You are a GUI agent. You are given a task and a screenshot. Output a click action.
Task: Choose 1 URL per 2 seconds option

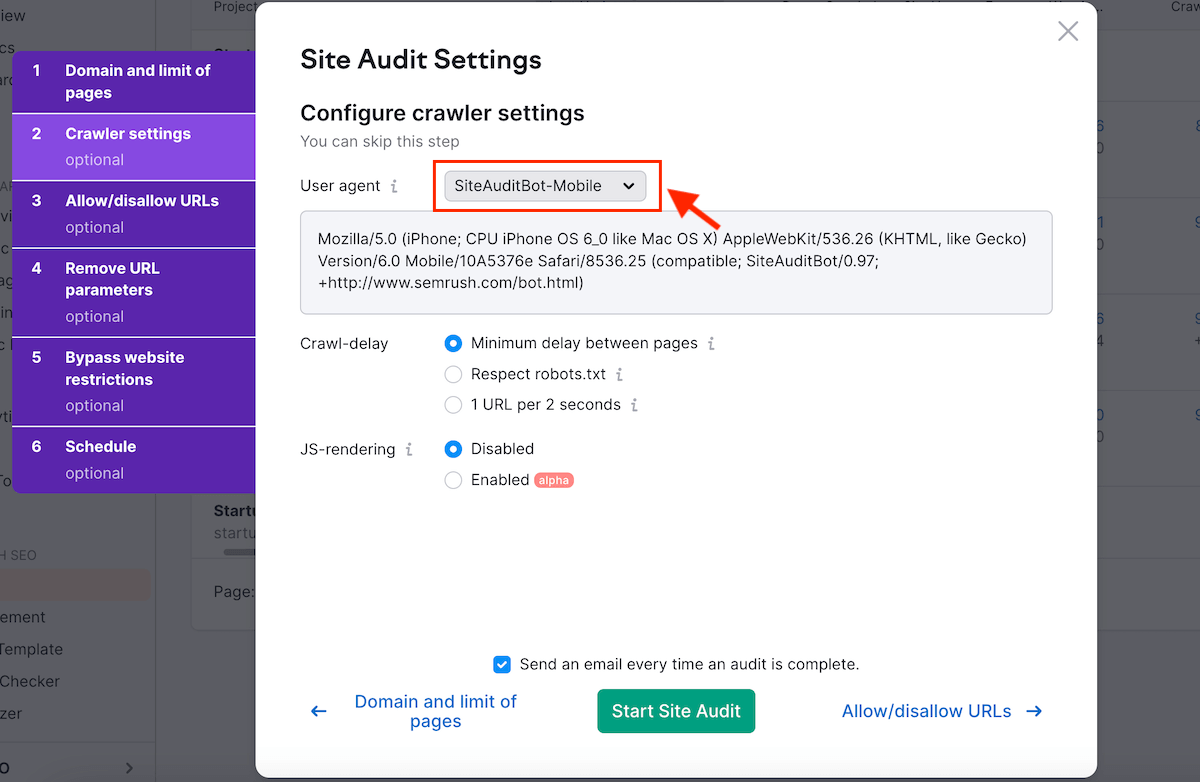[453, 405]
